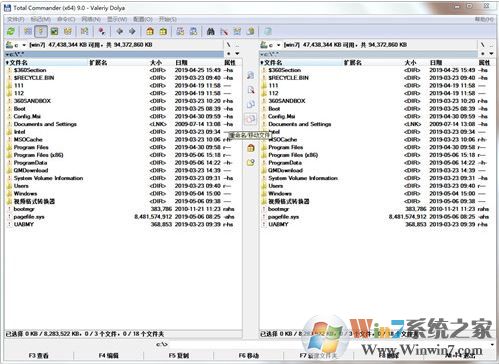Open 网络(N) menu

(91, 19)
